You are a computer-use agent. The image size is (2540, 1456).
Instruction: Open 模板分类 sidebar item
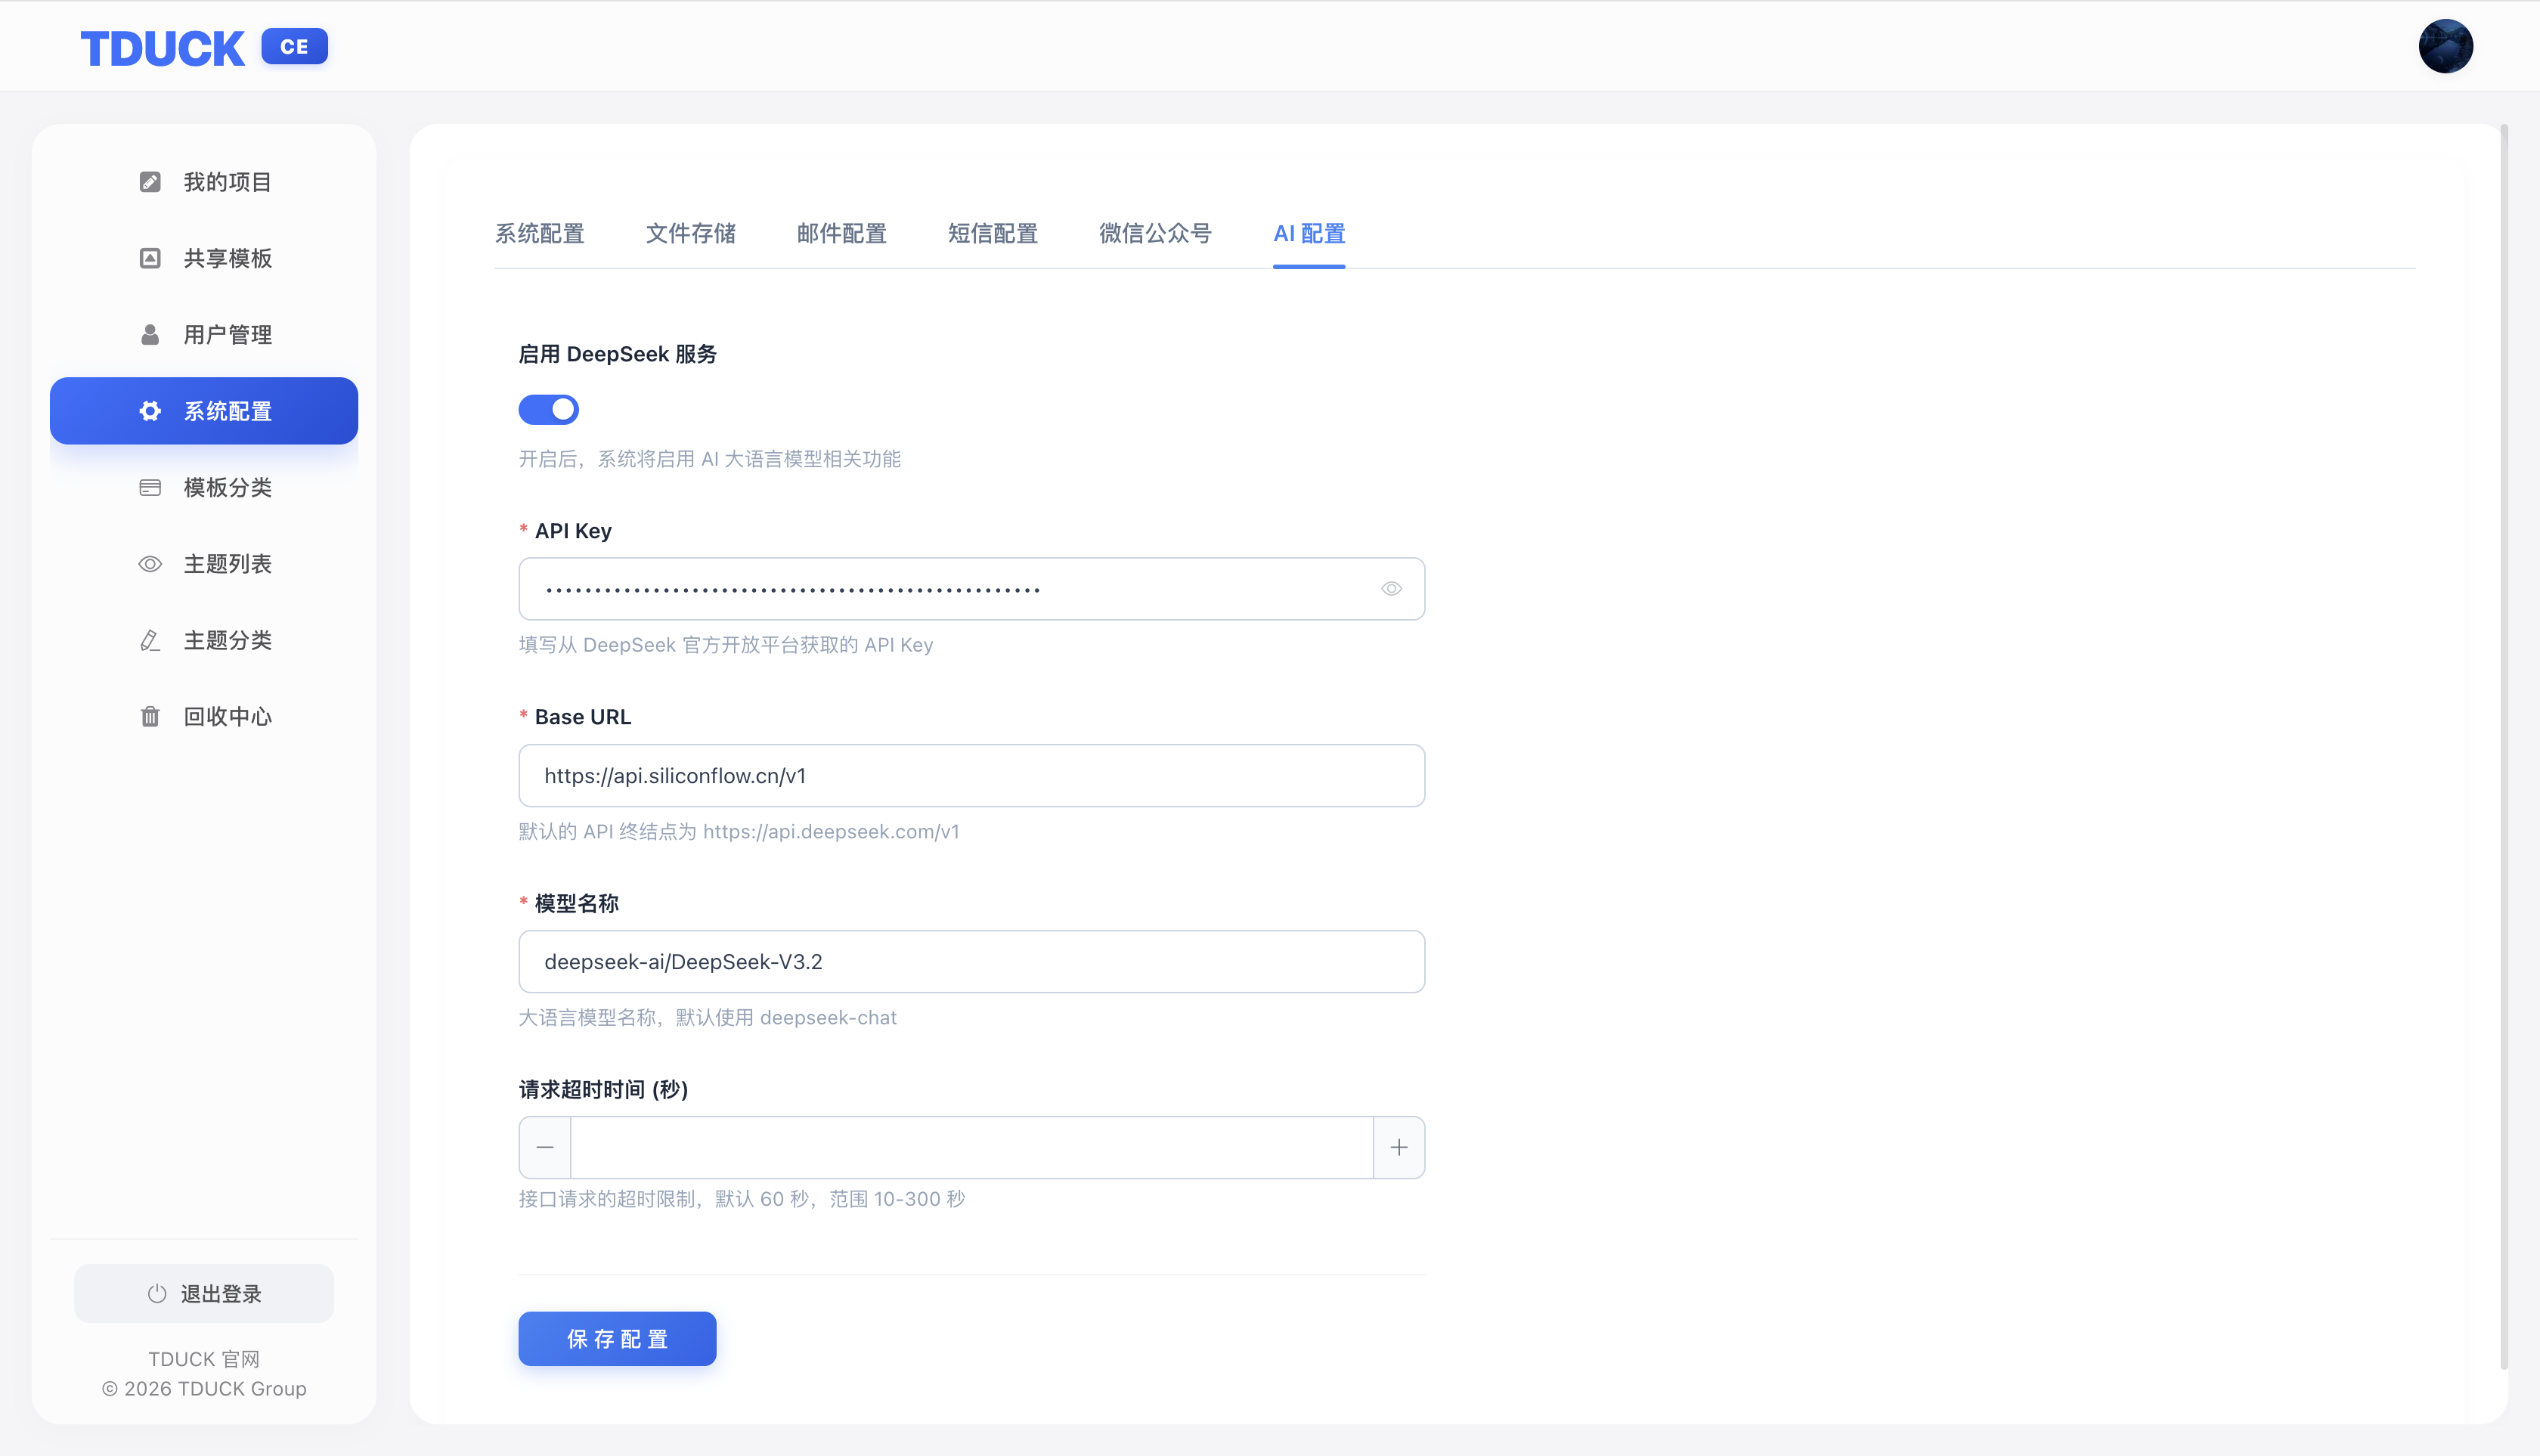point(204,488)
